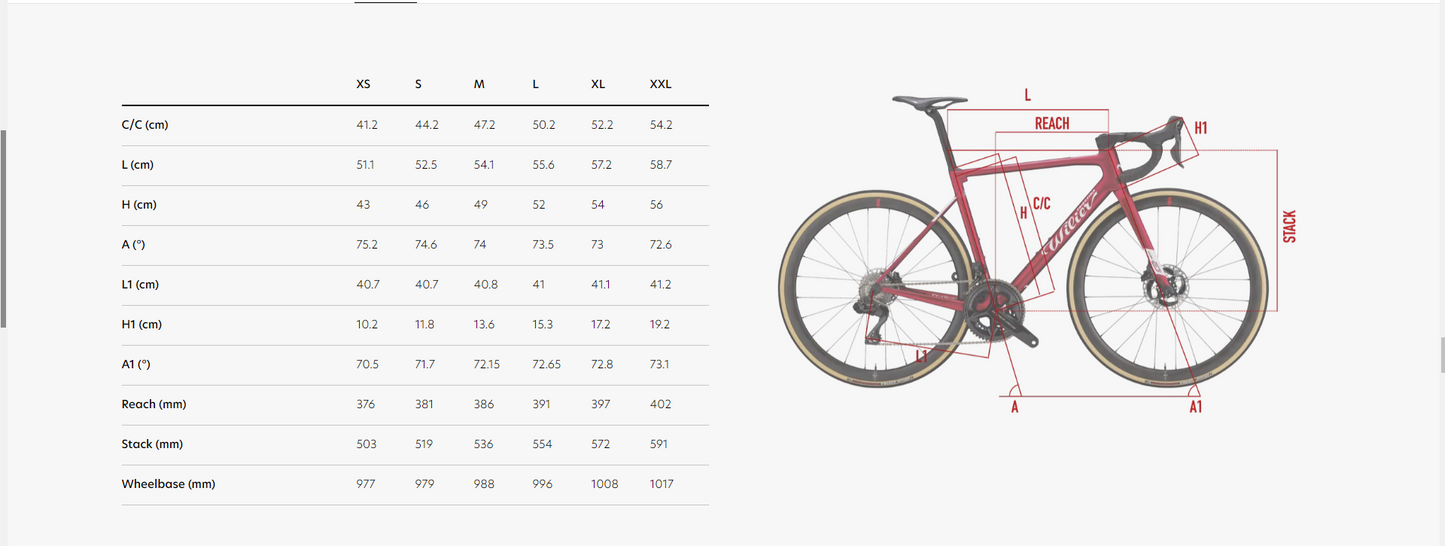
Task: Click the page scrollbar on the right edge
Action: tap(1442, 355)
